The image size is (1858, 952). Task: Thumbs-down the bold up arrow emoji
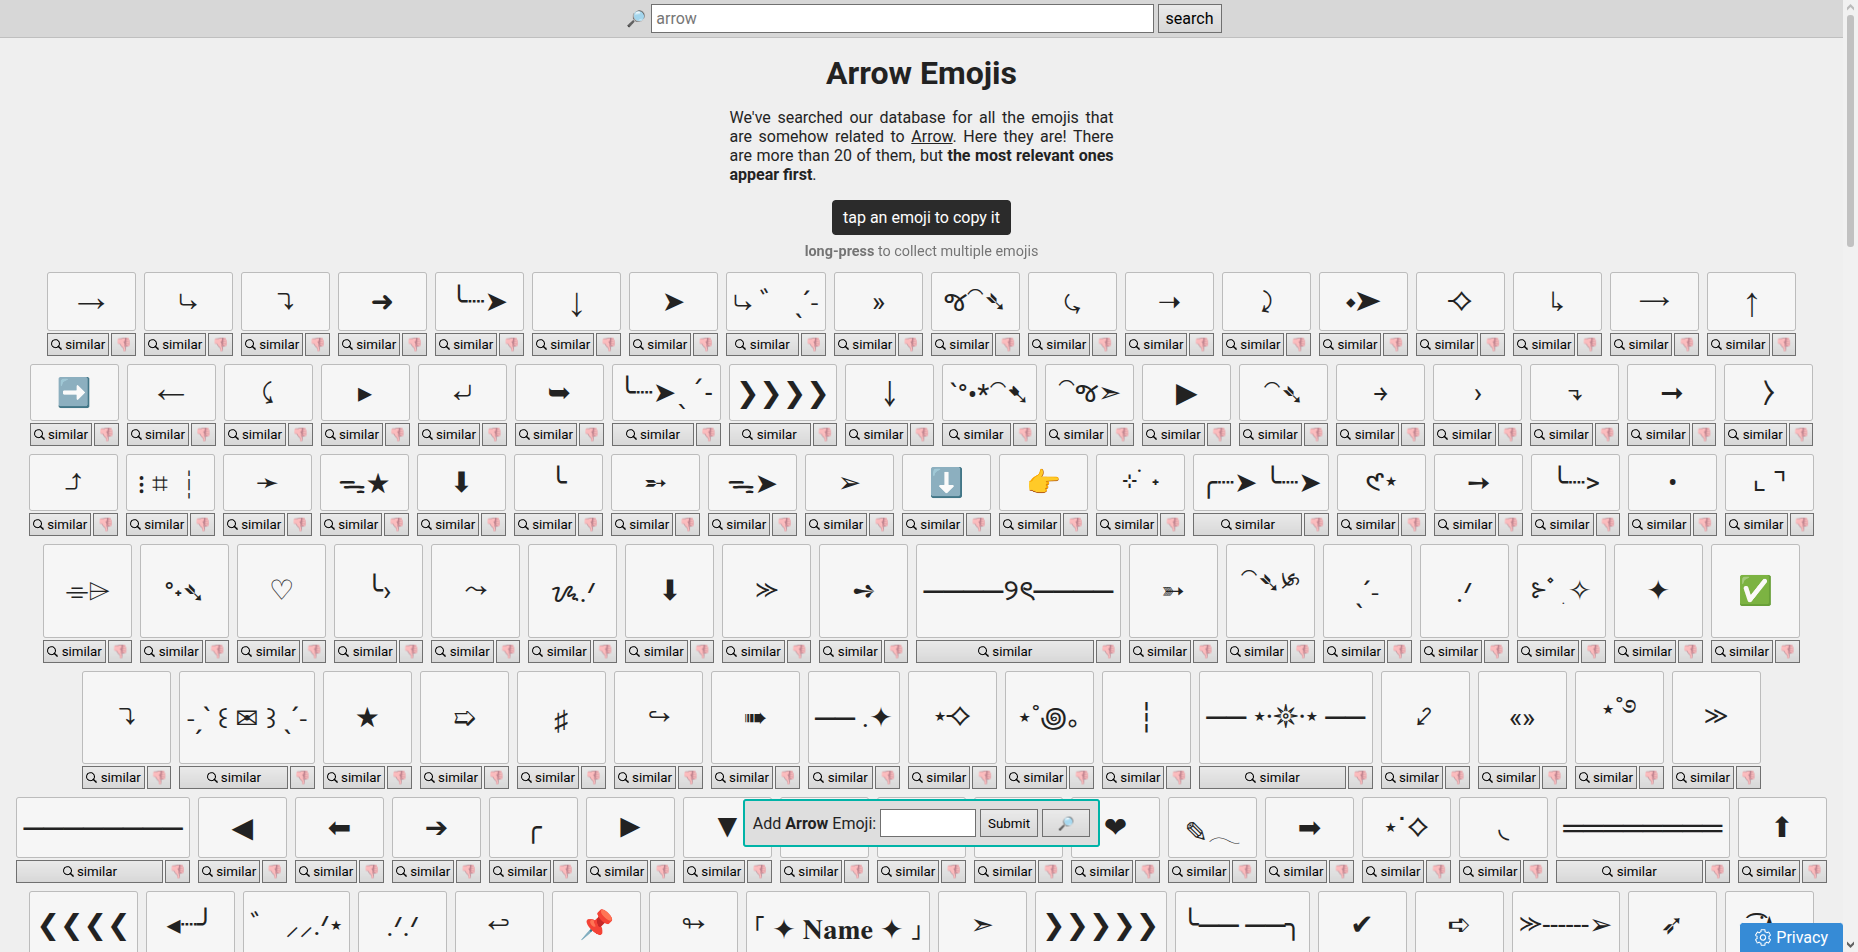click(1814, 871)
